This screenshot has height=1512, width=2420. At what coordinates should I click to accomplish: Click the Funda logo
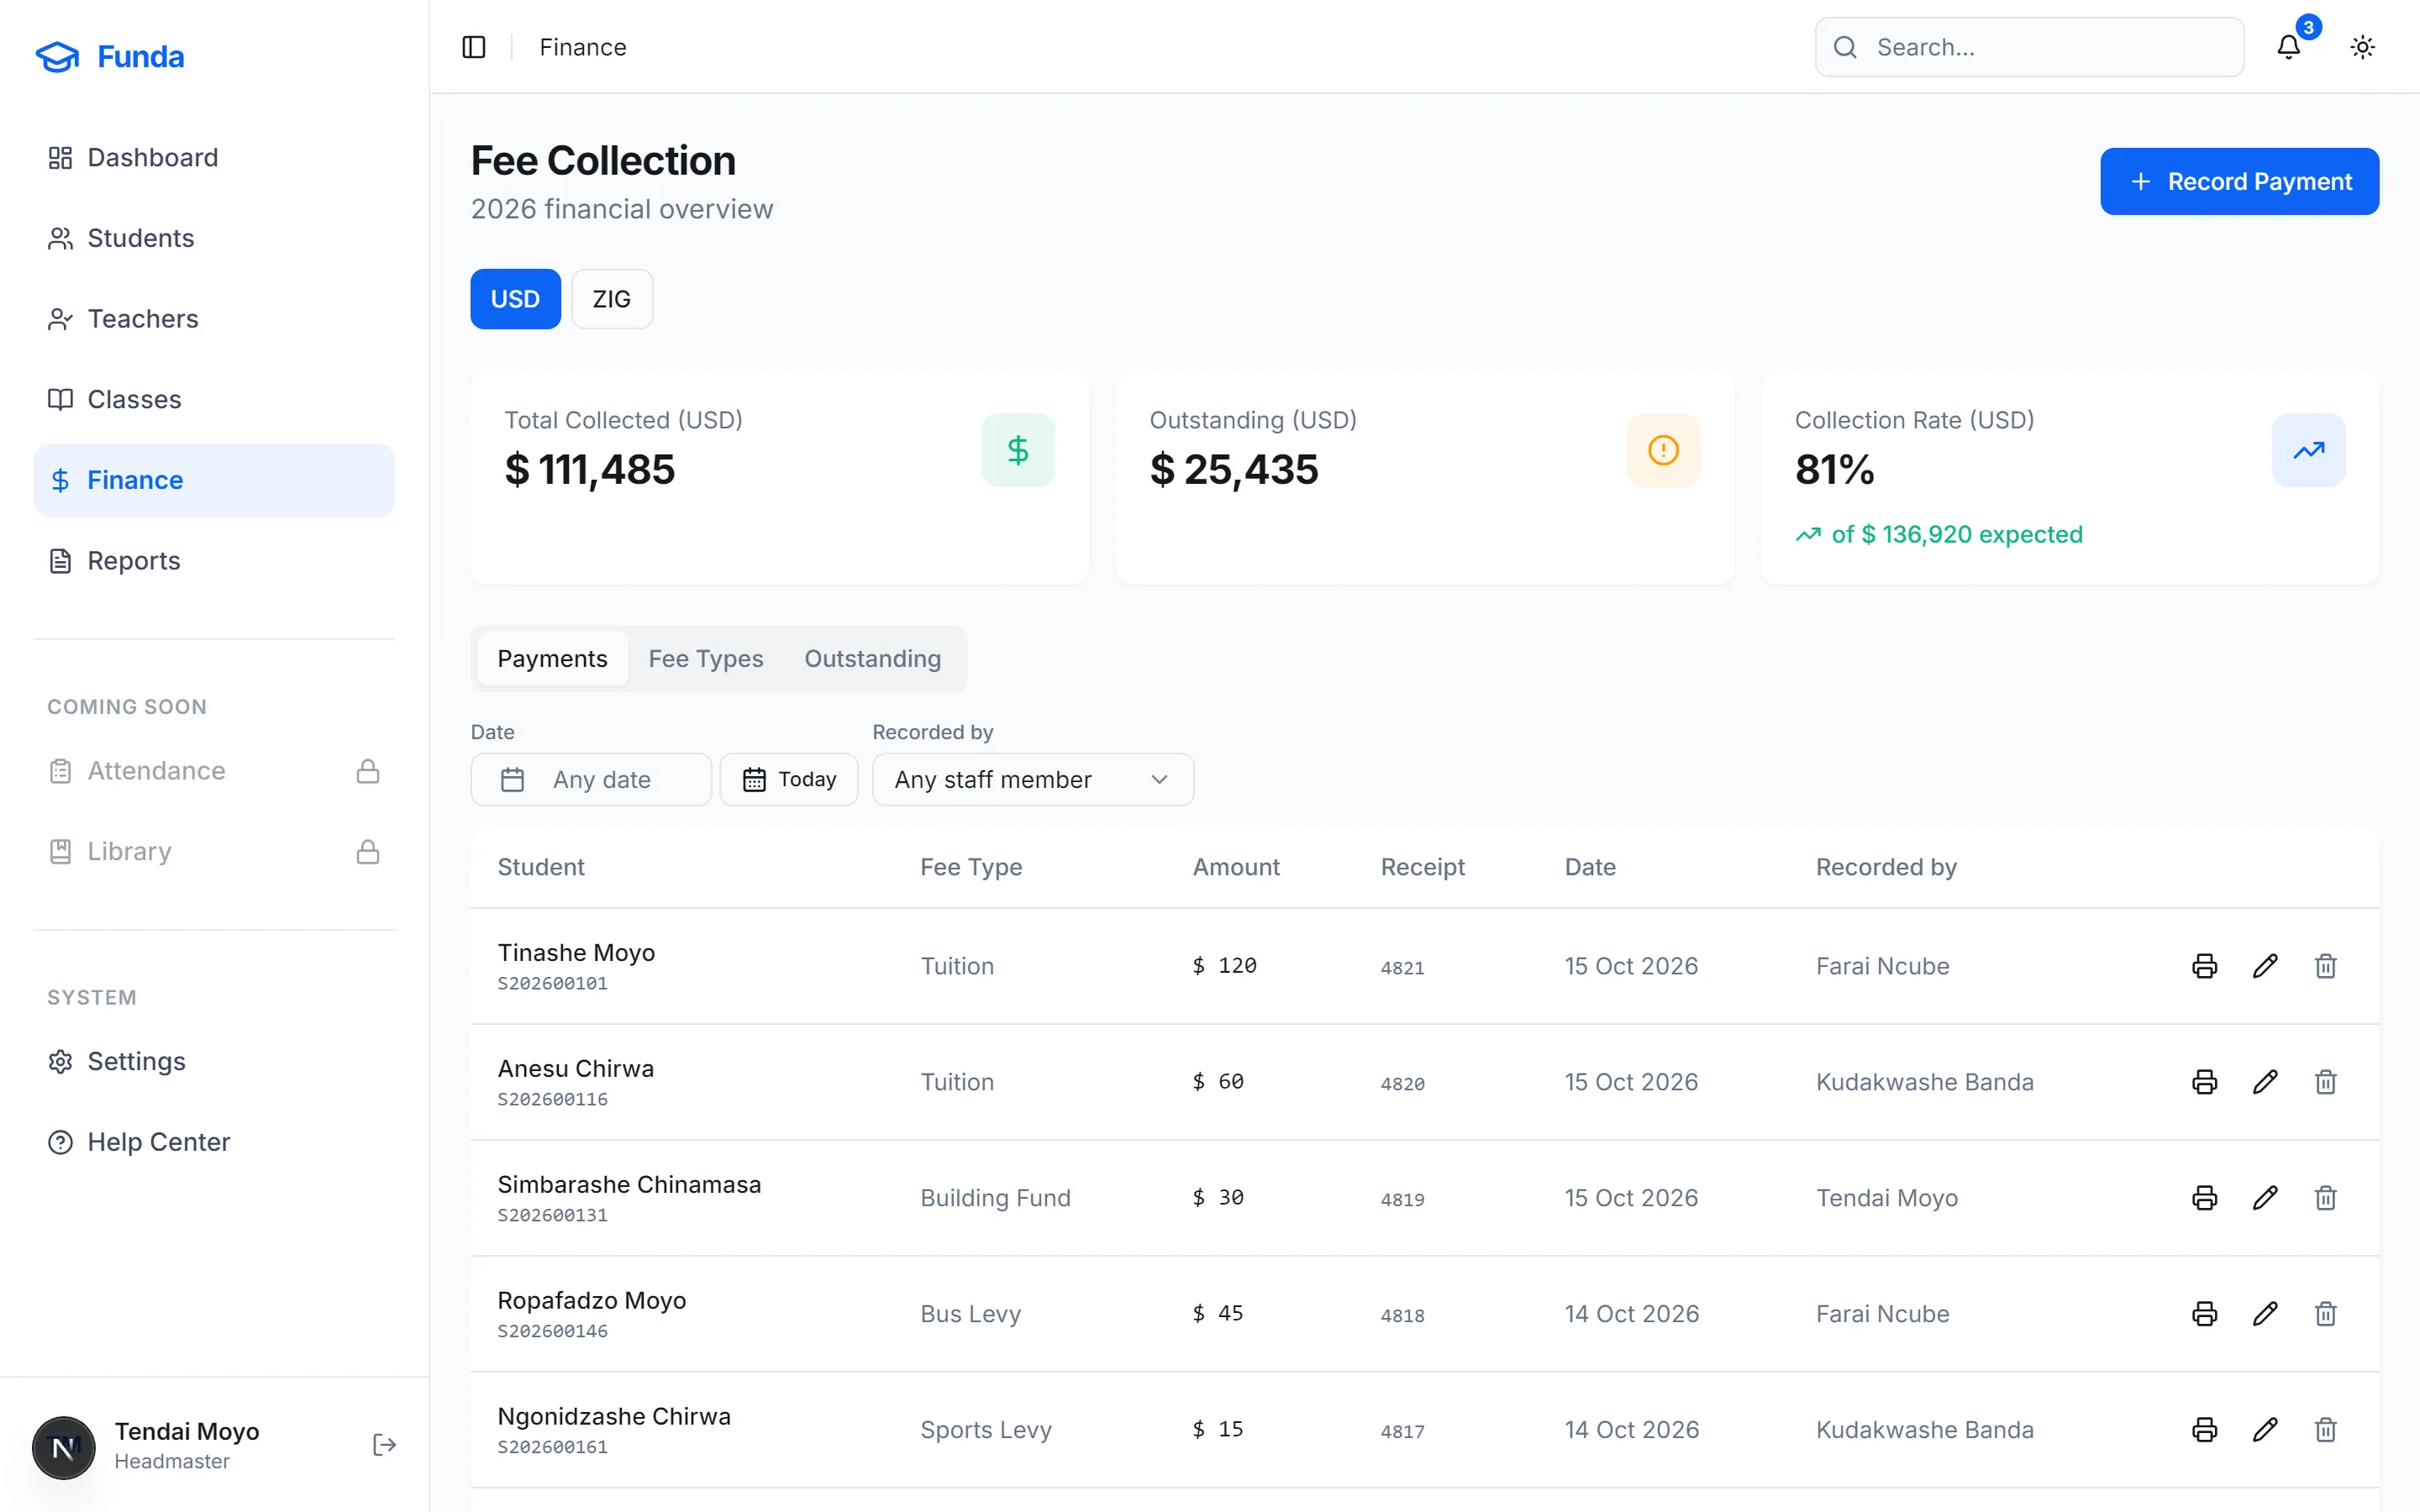110,57
